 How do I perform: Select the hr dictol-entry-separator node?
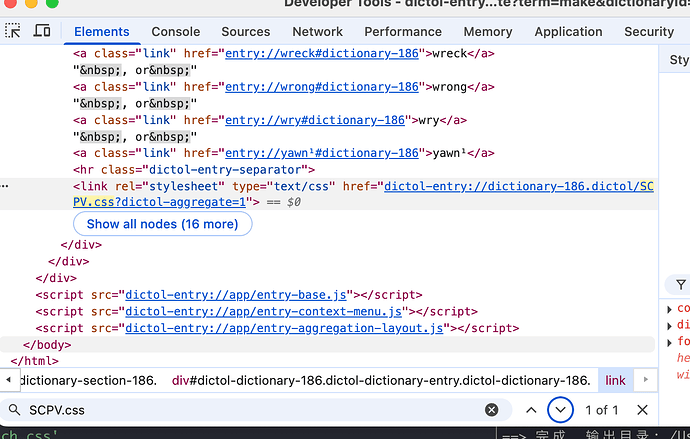[194, 170]
